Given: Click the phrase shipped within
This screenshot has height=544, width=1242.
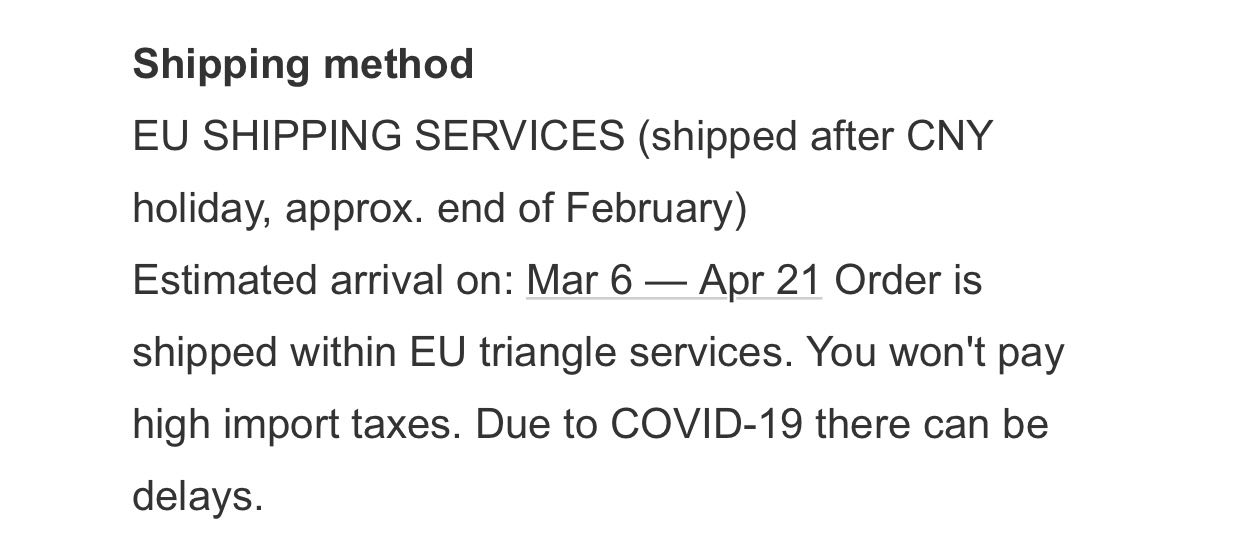Looking at the screenshot, I should click(264, 353).
